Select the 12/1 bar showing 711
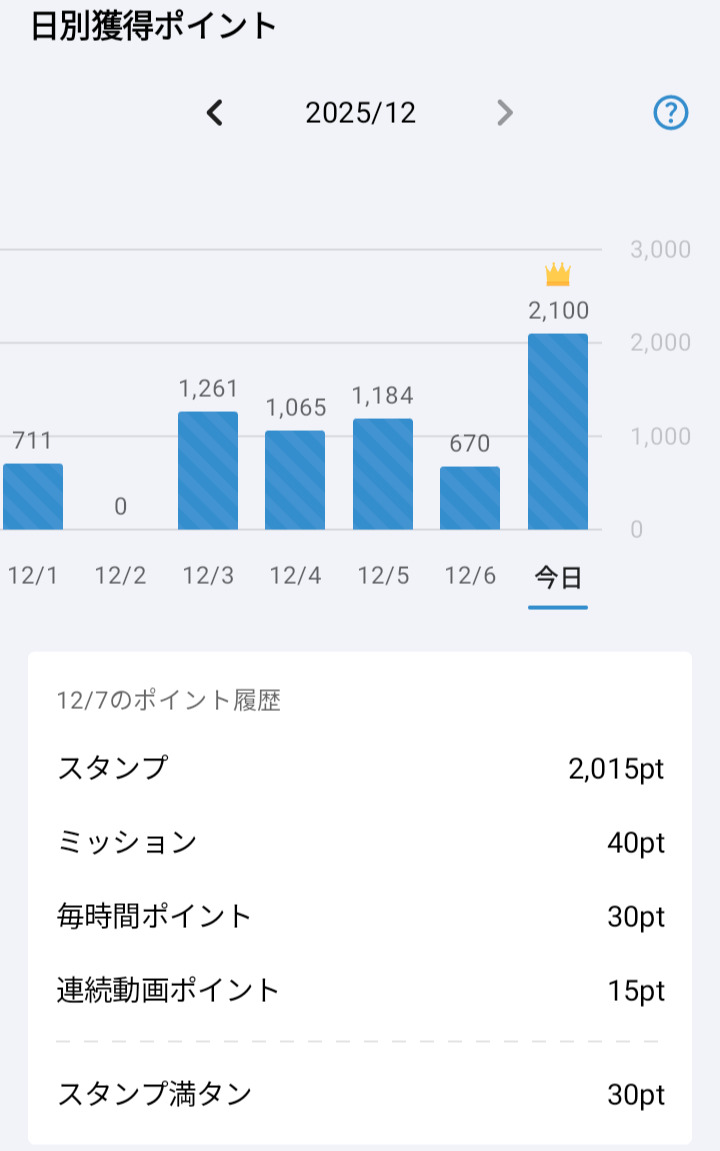The height and width of the screenshot is (1151, 720). pos(33,497)
